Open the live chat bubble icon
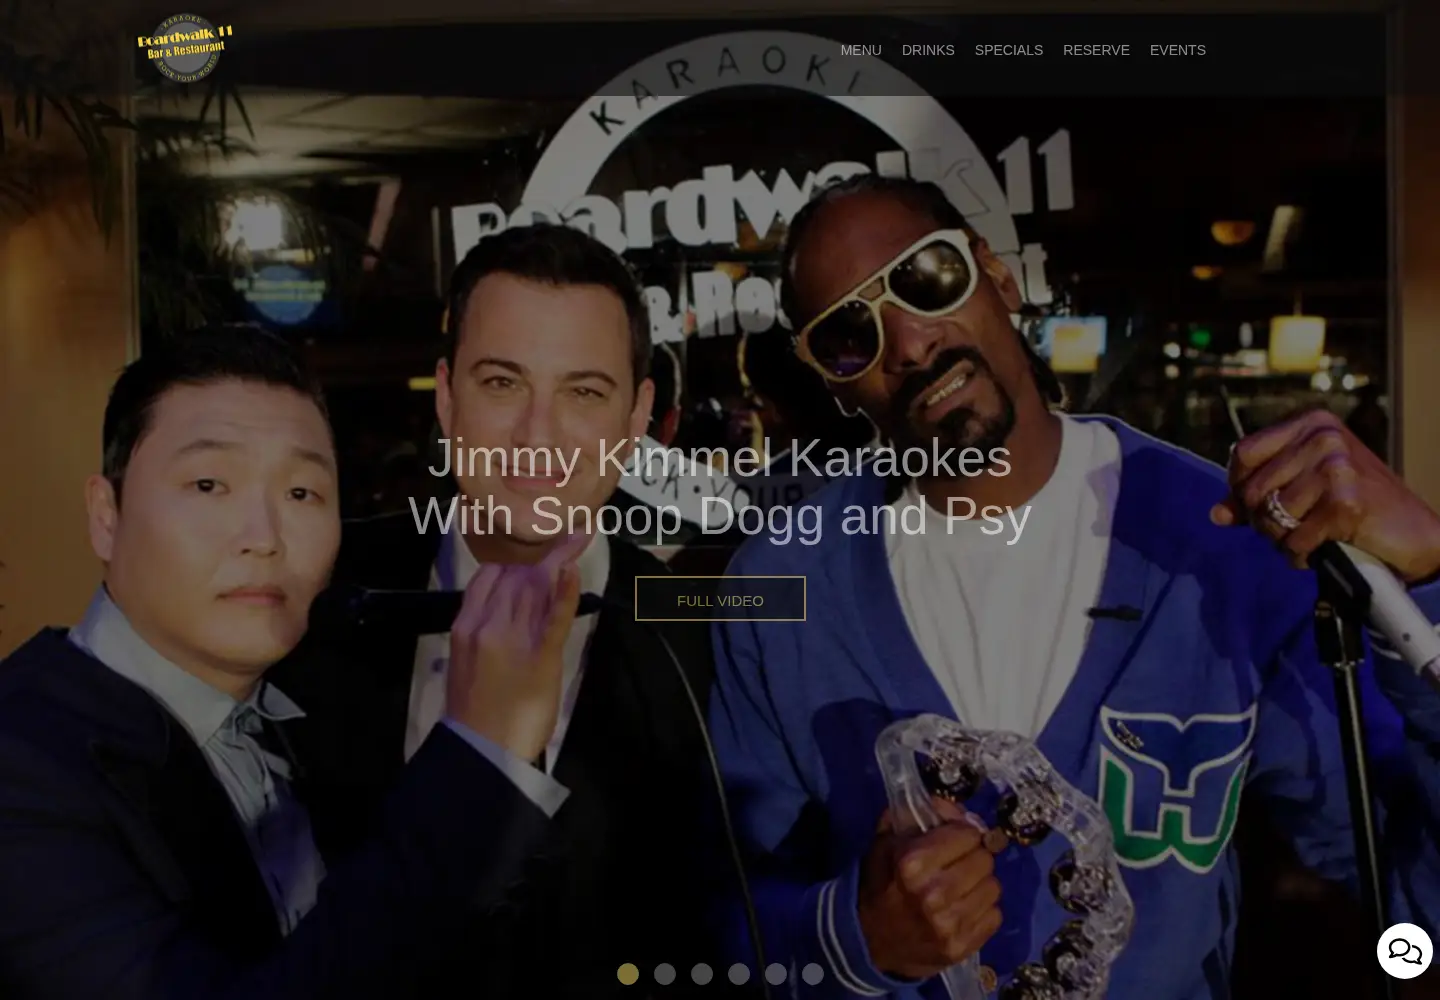Viewport: 1440px width, 1000px height. [1405, 951]
